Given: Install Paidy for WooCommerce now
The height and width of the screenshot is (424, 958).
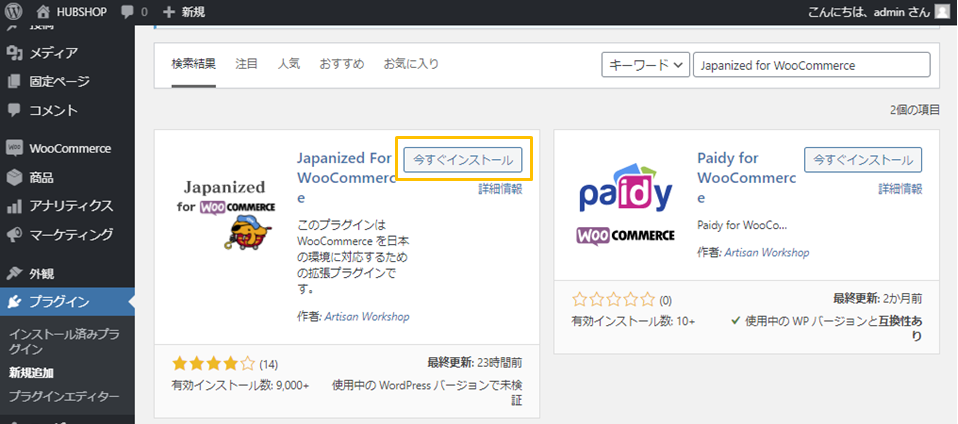Looking at the screenshot, I should pyautogui.click(x=863, y=159).
